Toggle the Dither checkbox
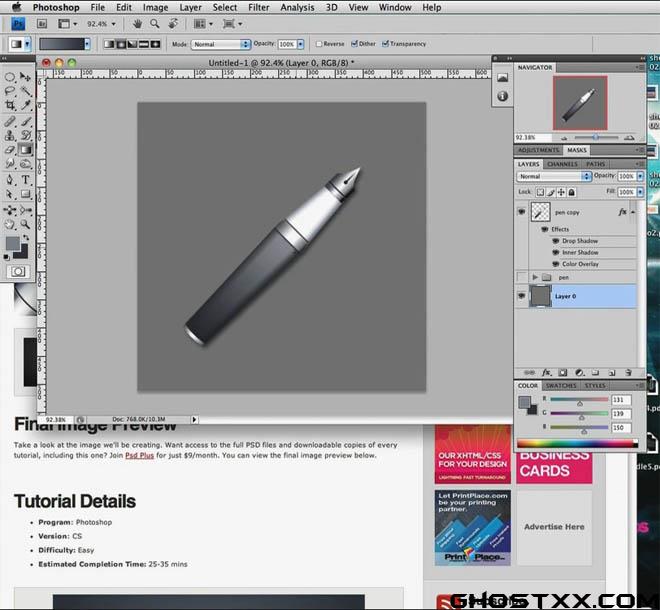 [x=354, y=44]
